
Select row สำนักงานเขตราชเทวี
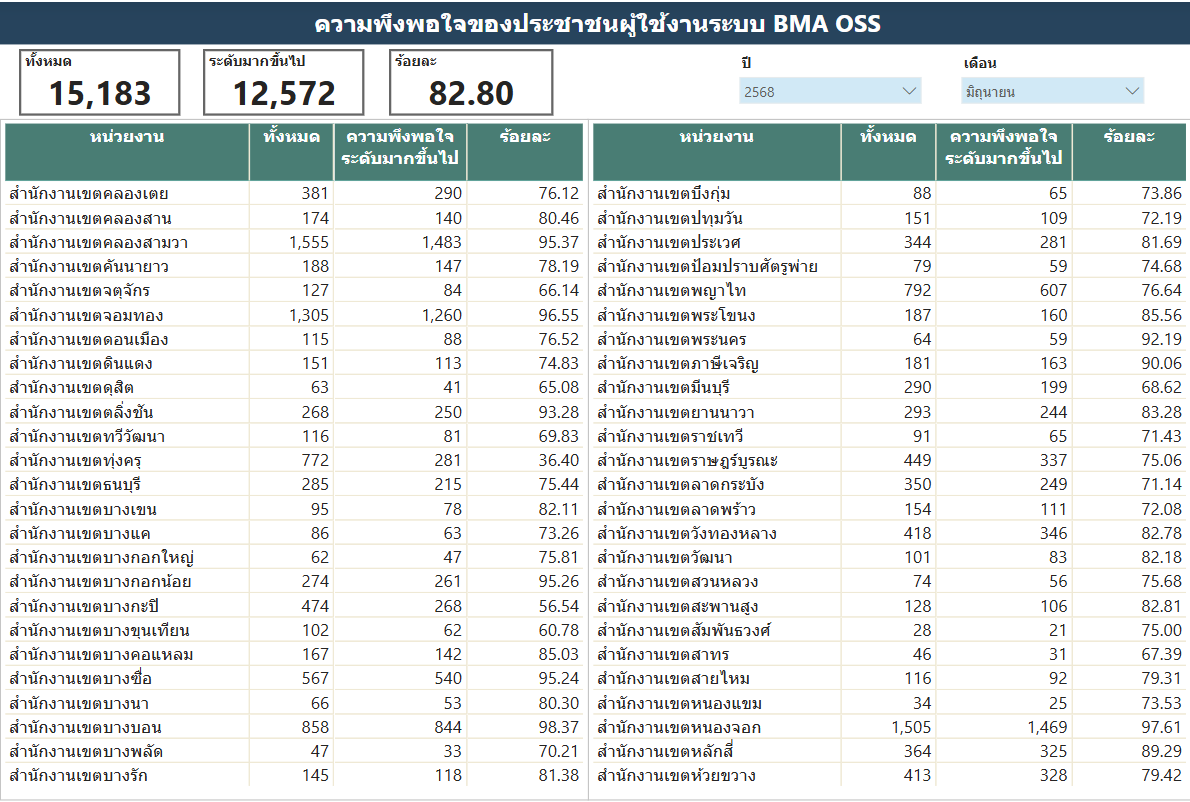click(889, 436)
